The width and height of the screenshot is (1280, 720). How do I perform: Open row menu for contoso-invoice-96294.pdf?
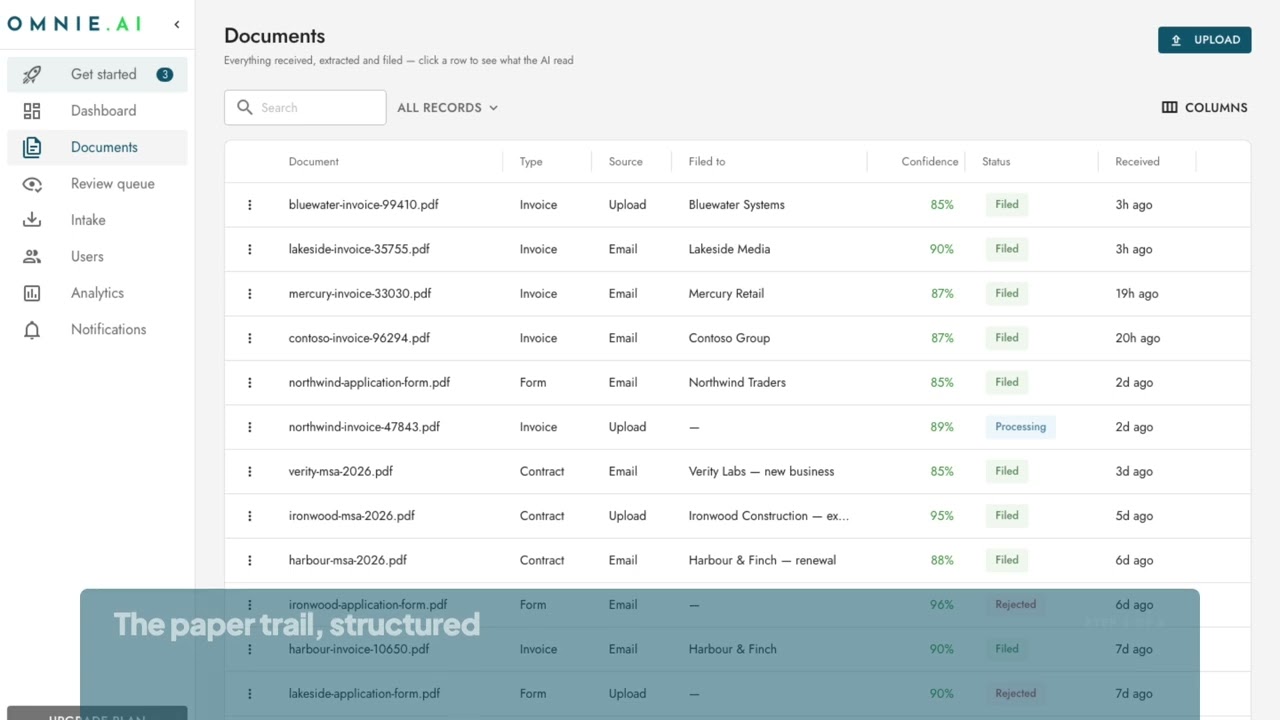[x=250, y=338]
